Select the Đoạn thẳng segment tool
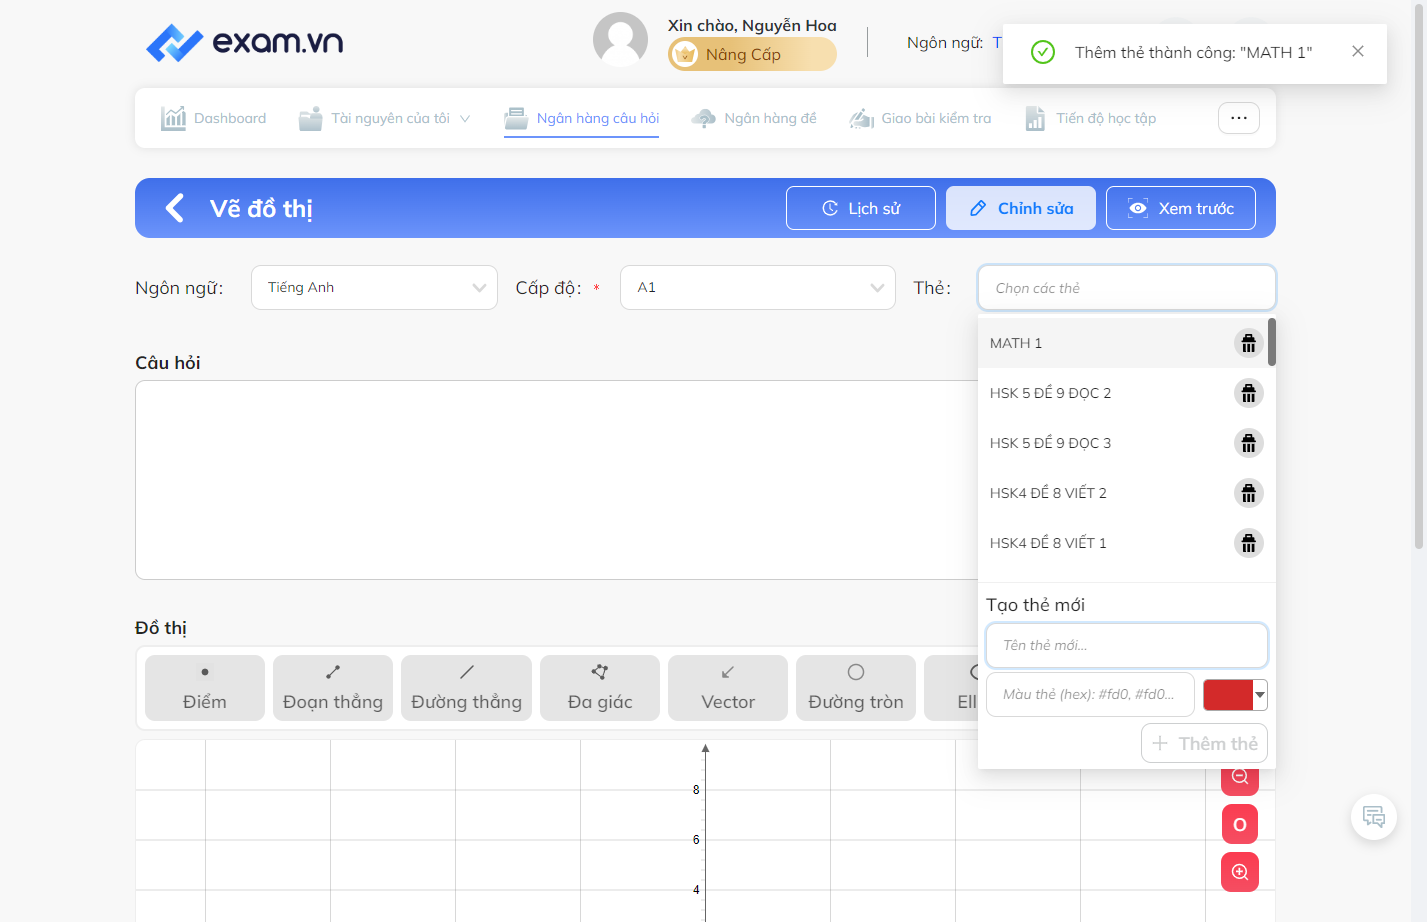This screenshot has width=1427, height=922. point(333,688)
